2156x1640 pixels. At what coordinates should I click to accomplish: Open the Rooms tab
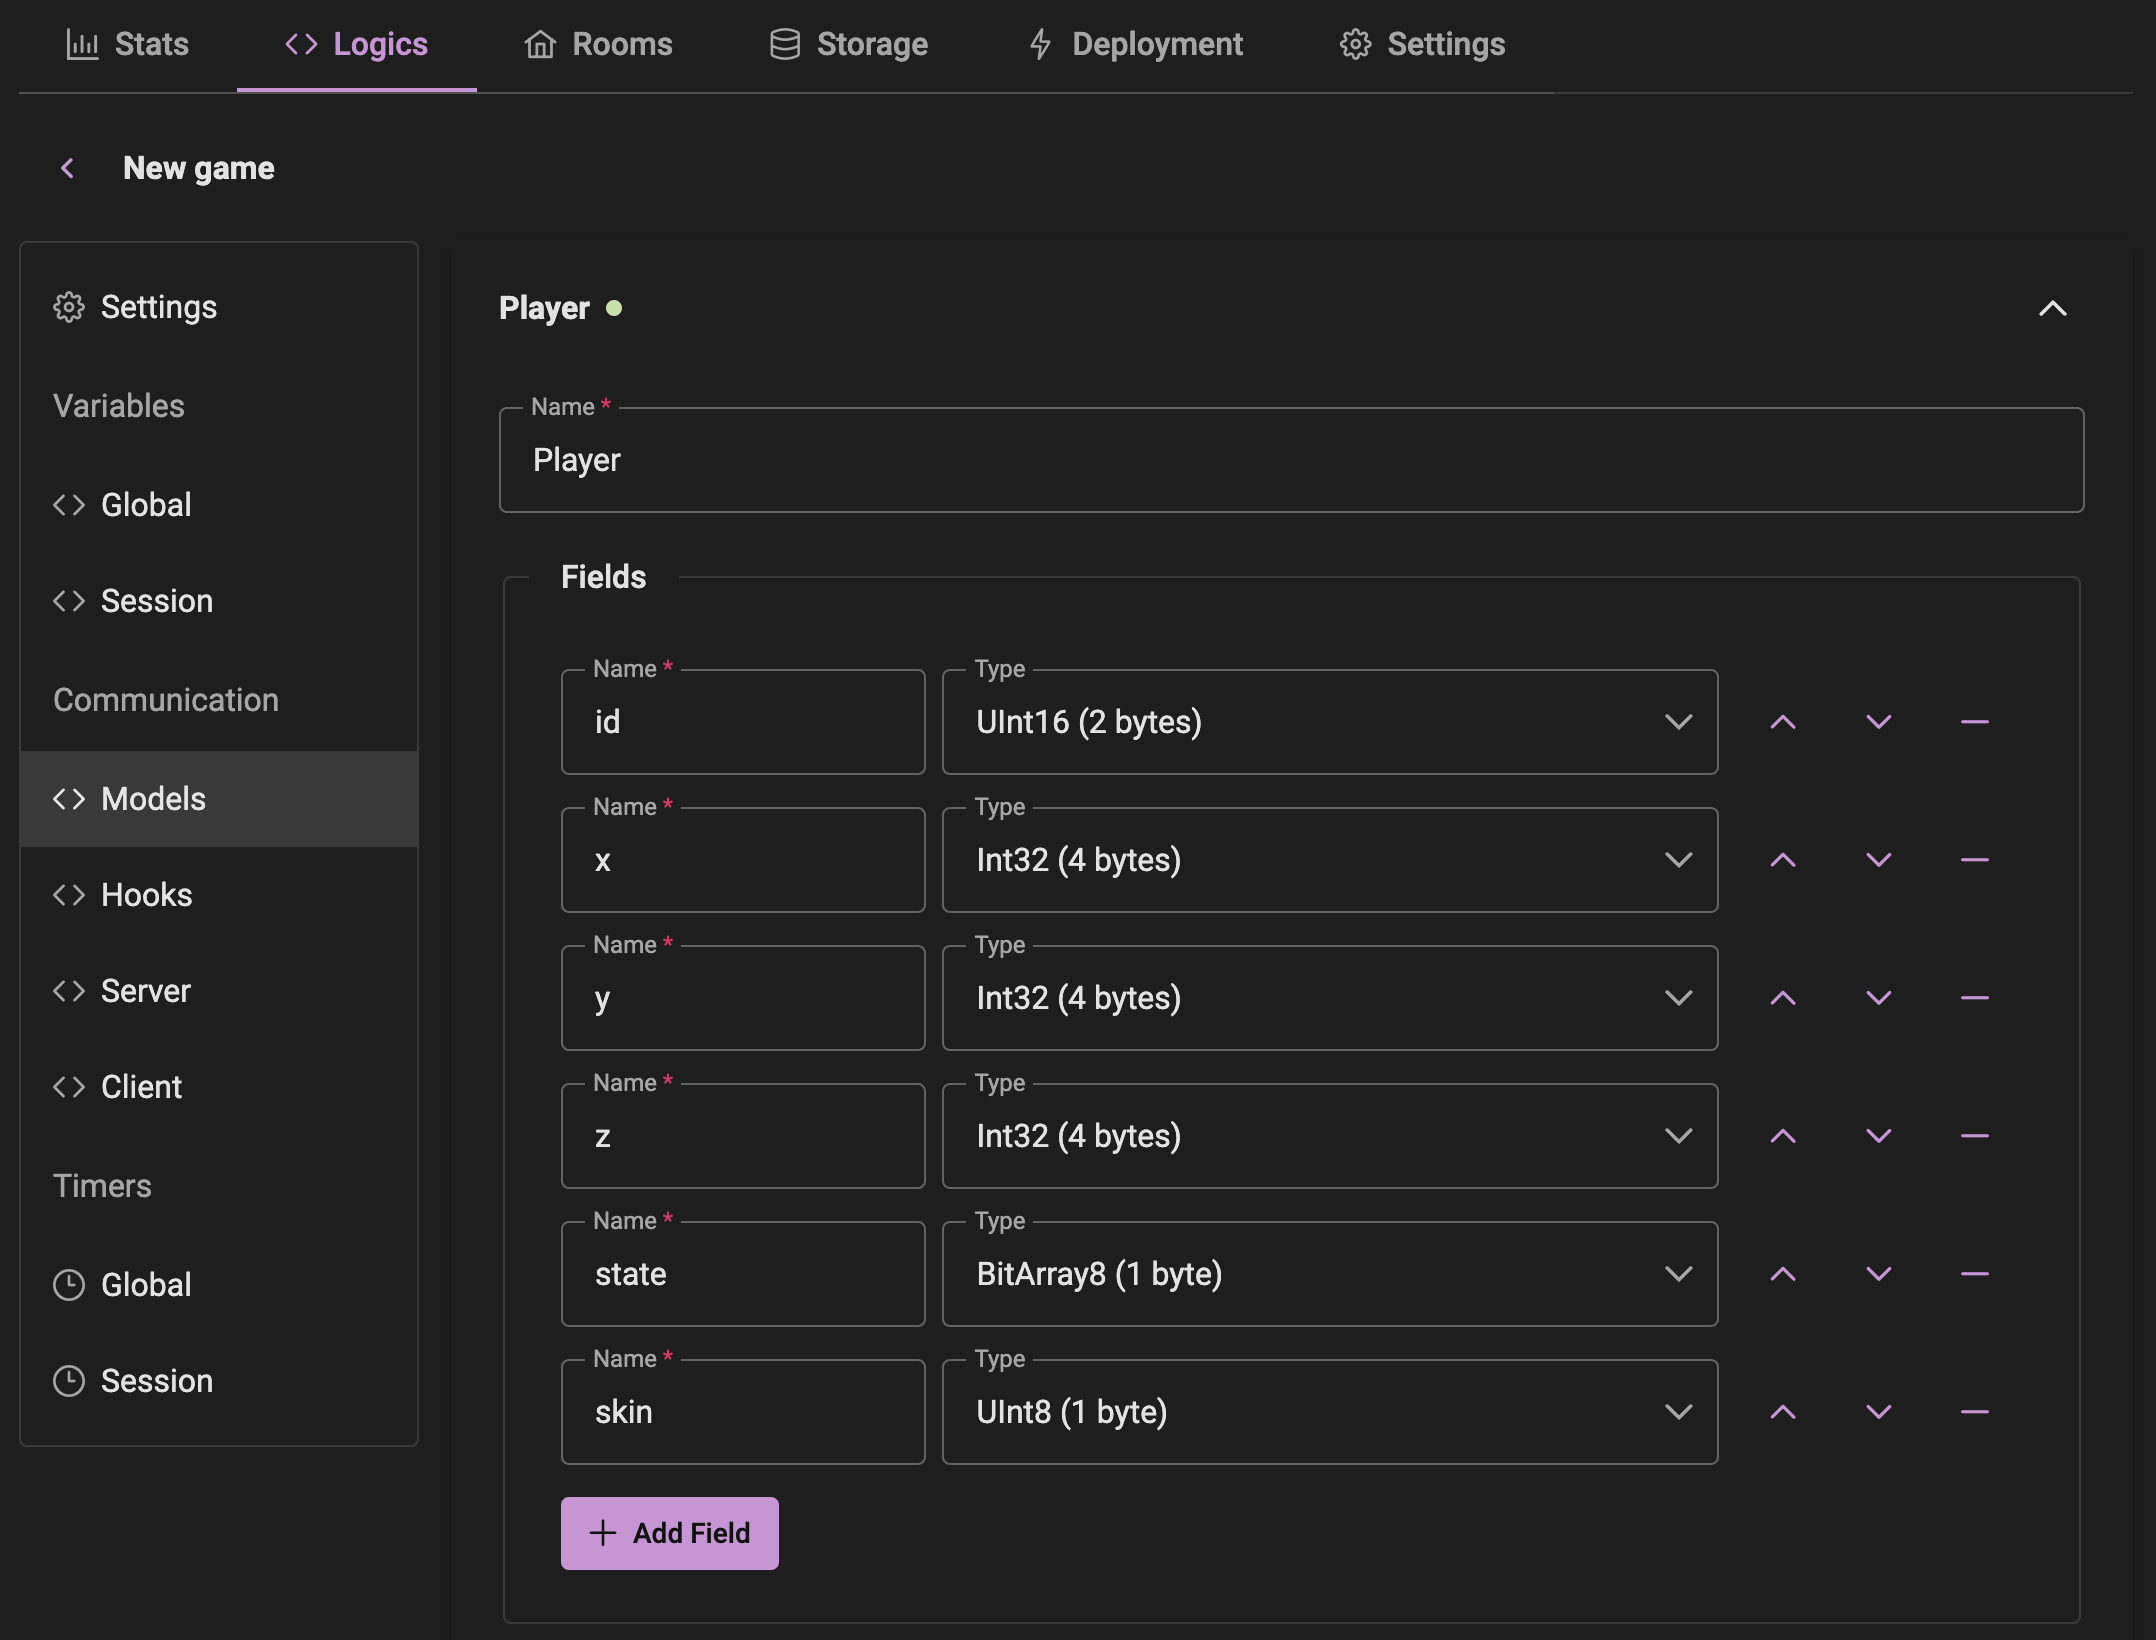point(598,44)
